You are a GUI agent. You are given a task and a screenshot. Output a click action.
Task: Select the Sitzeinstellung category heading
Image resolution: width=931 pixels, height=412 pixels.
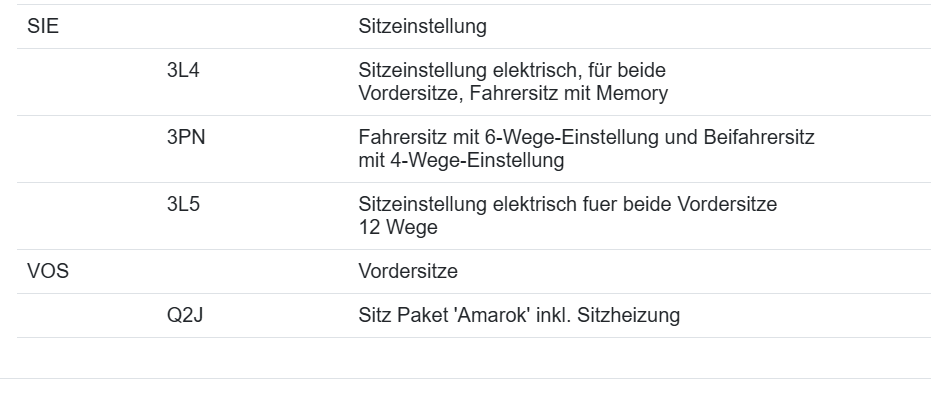(x=422, y=27)
